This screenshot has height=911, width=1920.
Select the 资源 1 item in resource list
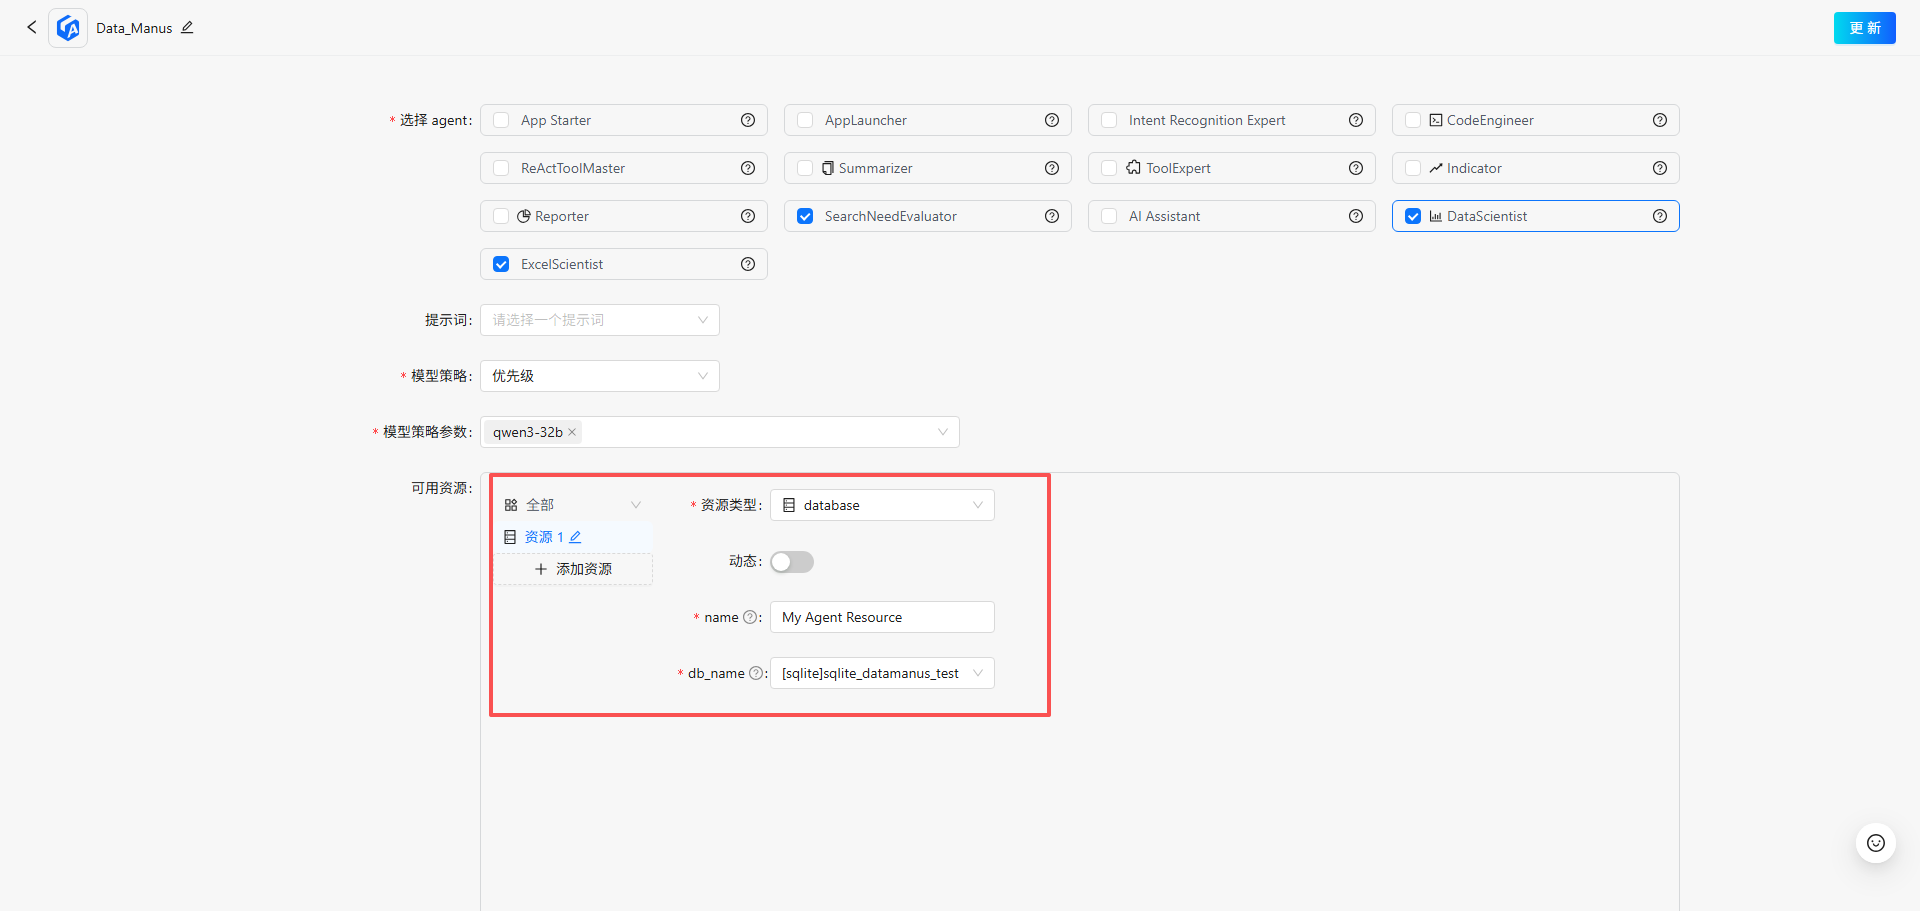point(538,537)
